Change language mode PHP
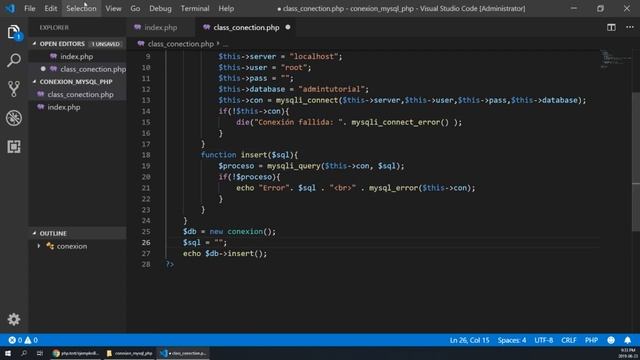 pos(591,340)
